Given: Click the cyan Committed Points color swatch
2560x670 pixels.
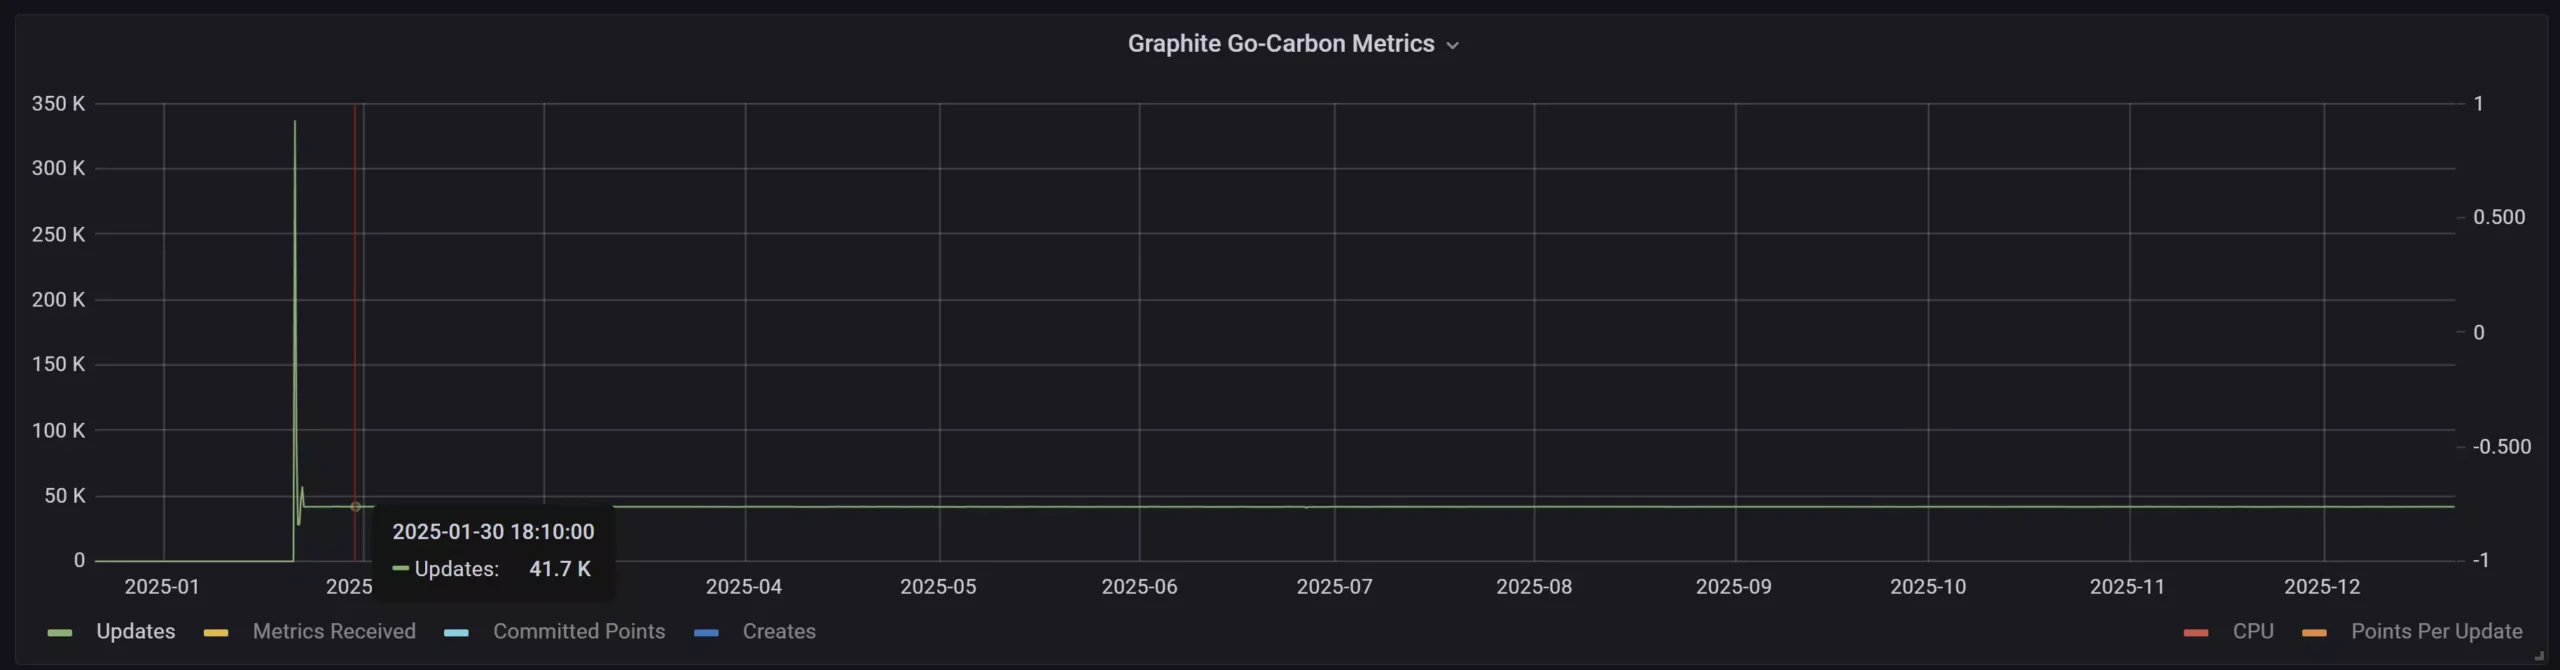Looking at the screenshot, I should 456,632.
